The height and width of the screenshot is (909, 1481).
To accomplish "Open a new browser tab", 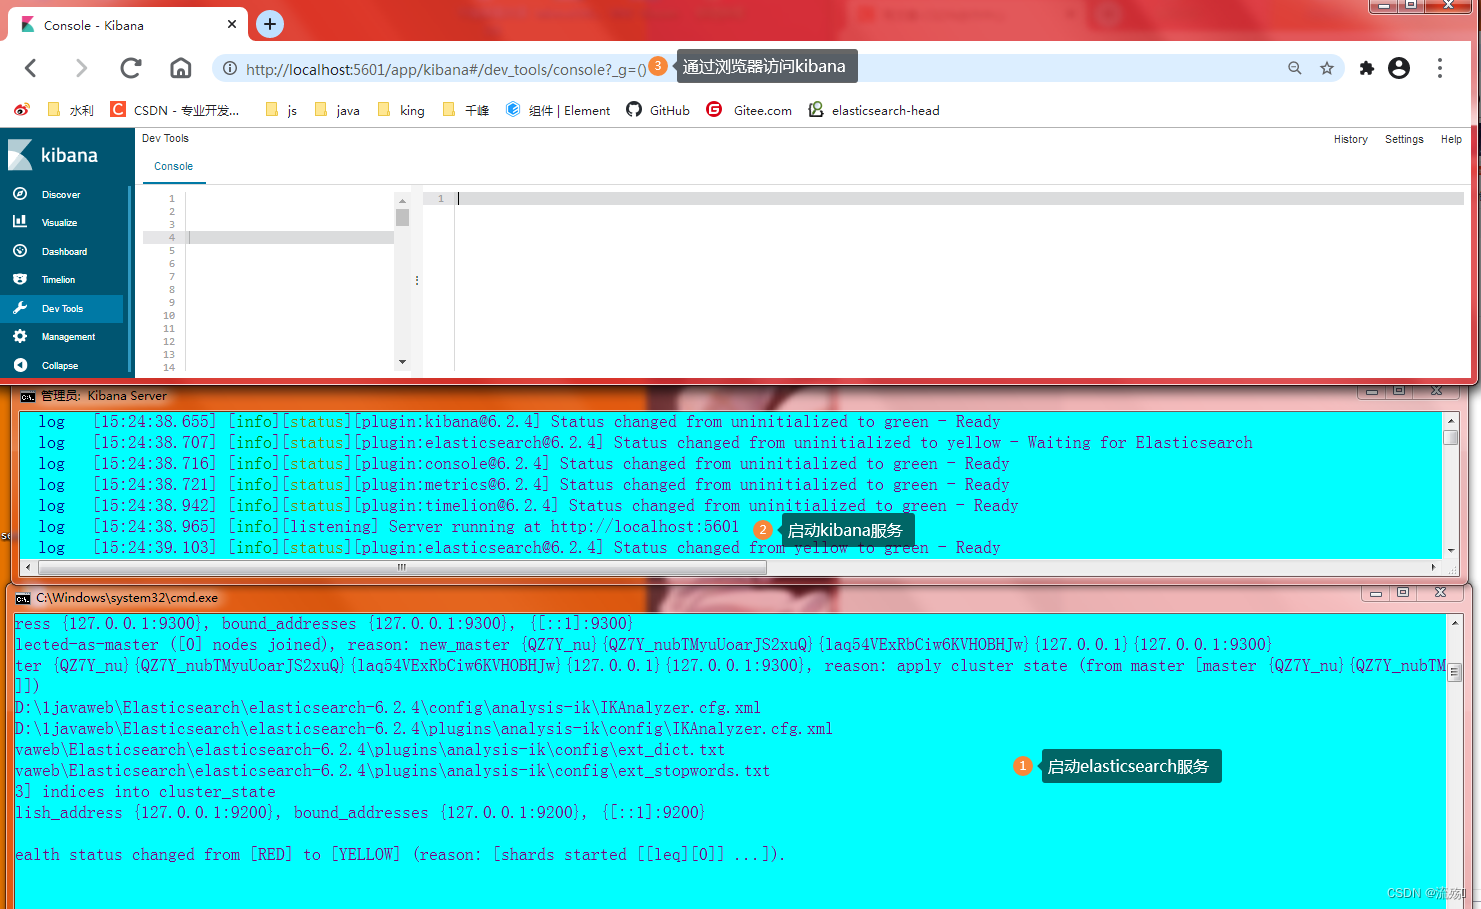I will (270, 24).
